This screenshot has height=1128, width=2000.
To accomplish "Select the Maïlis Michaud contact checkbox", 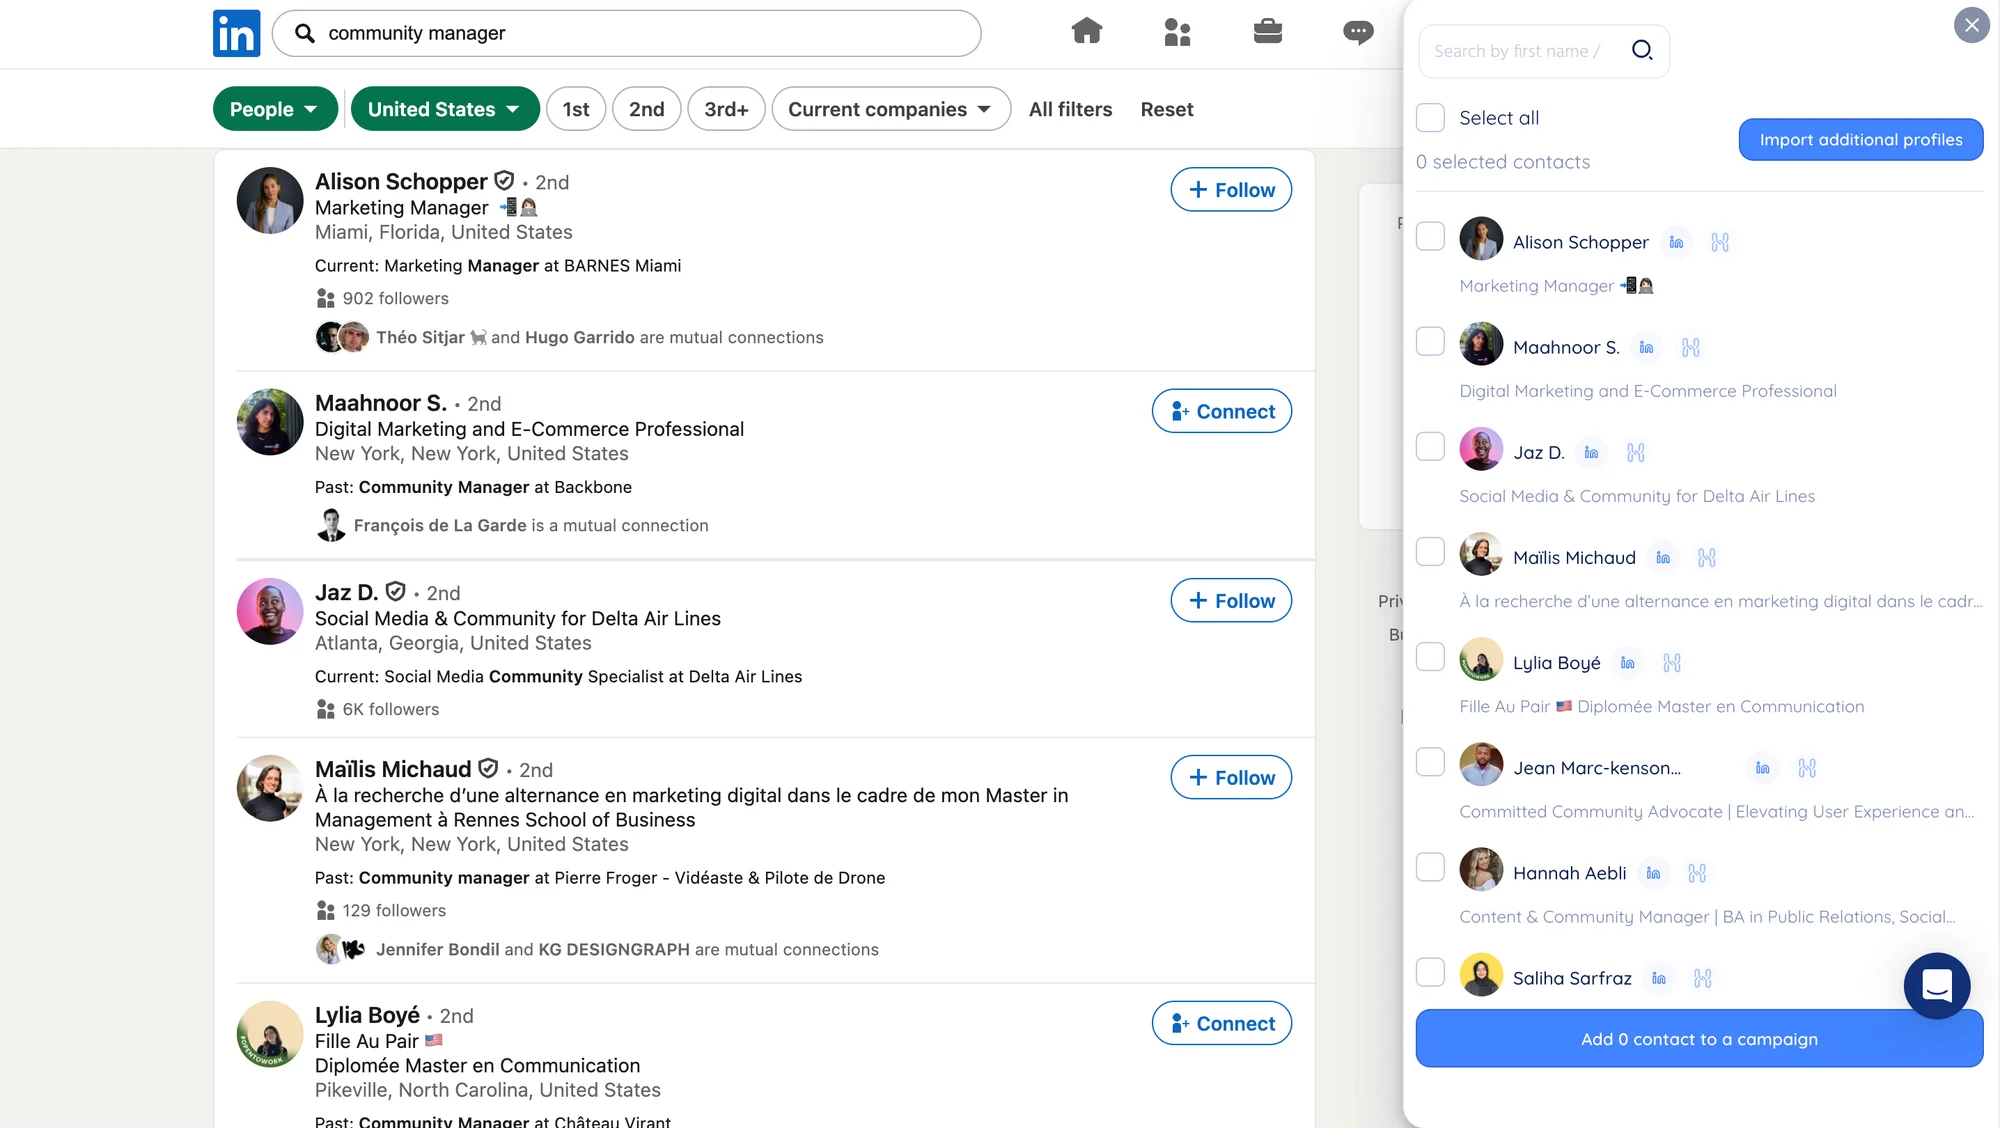I will pos(1430,551).
